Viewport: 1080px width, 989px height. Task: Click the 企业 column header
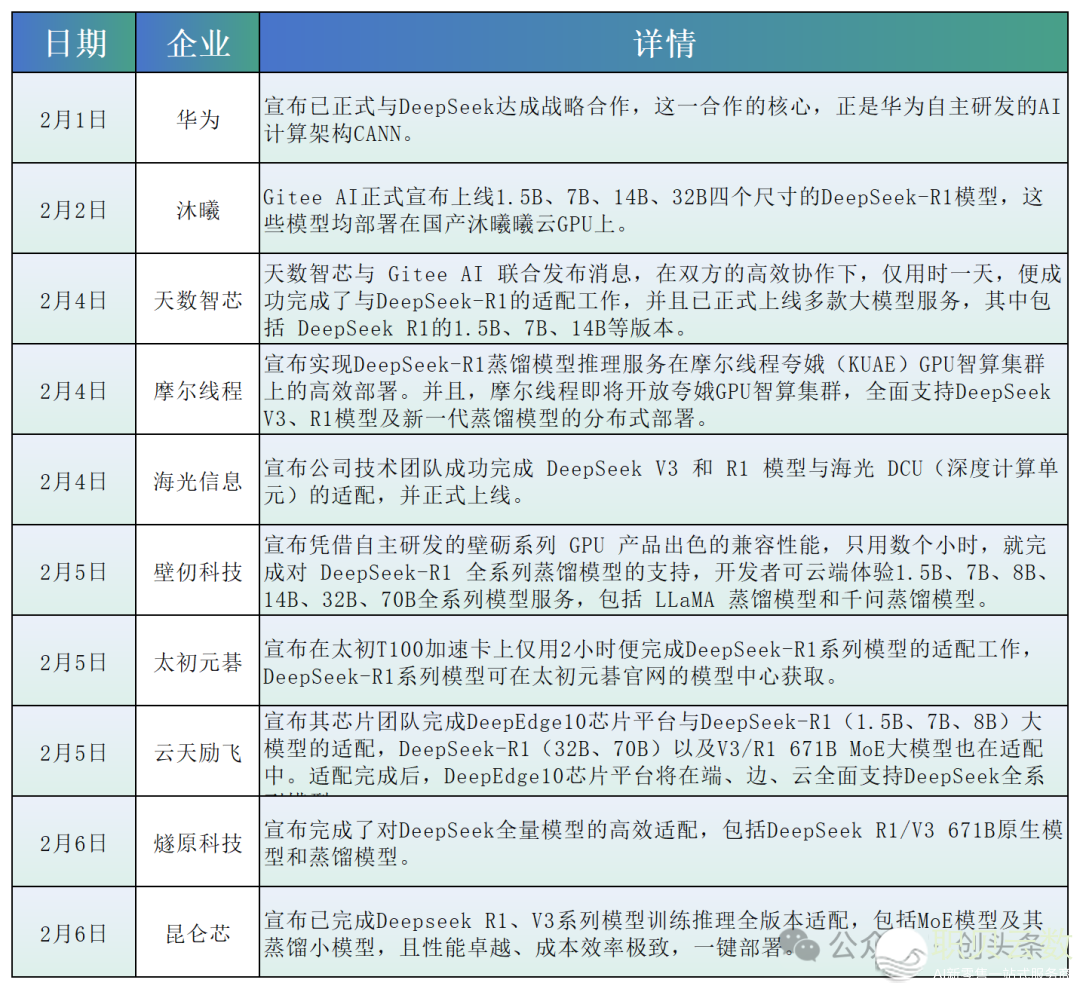(198, 44)
